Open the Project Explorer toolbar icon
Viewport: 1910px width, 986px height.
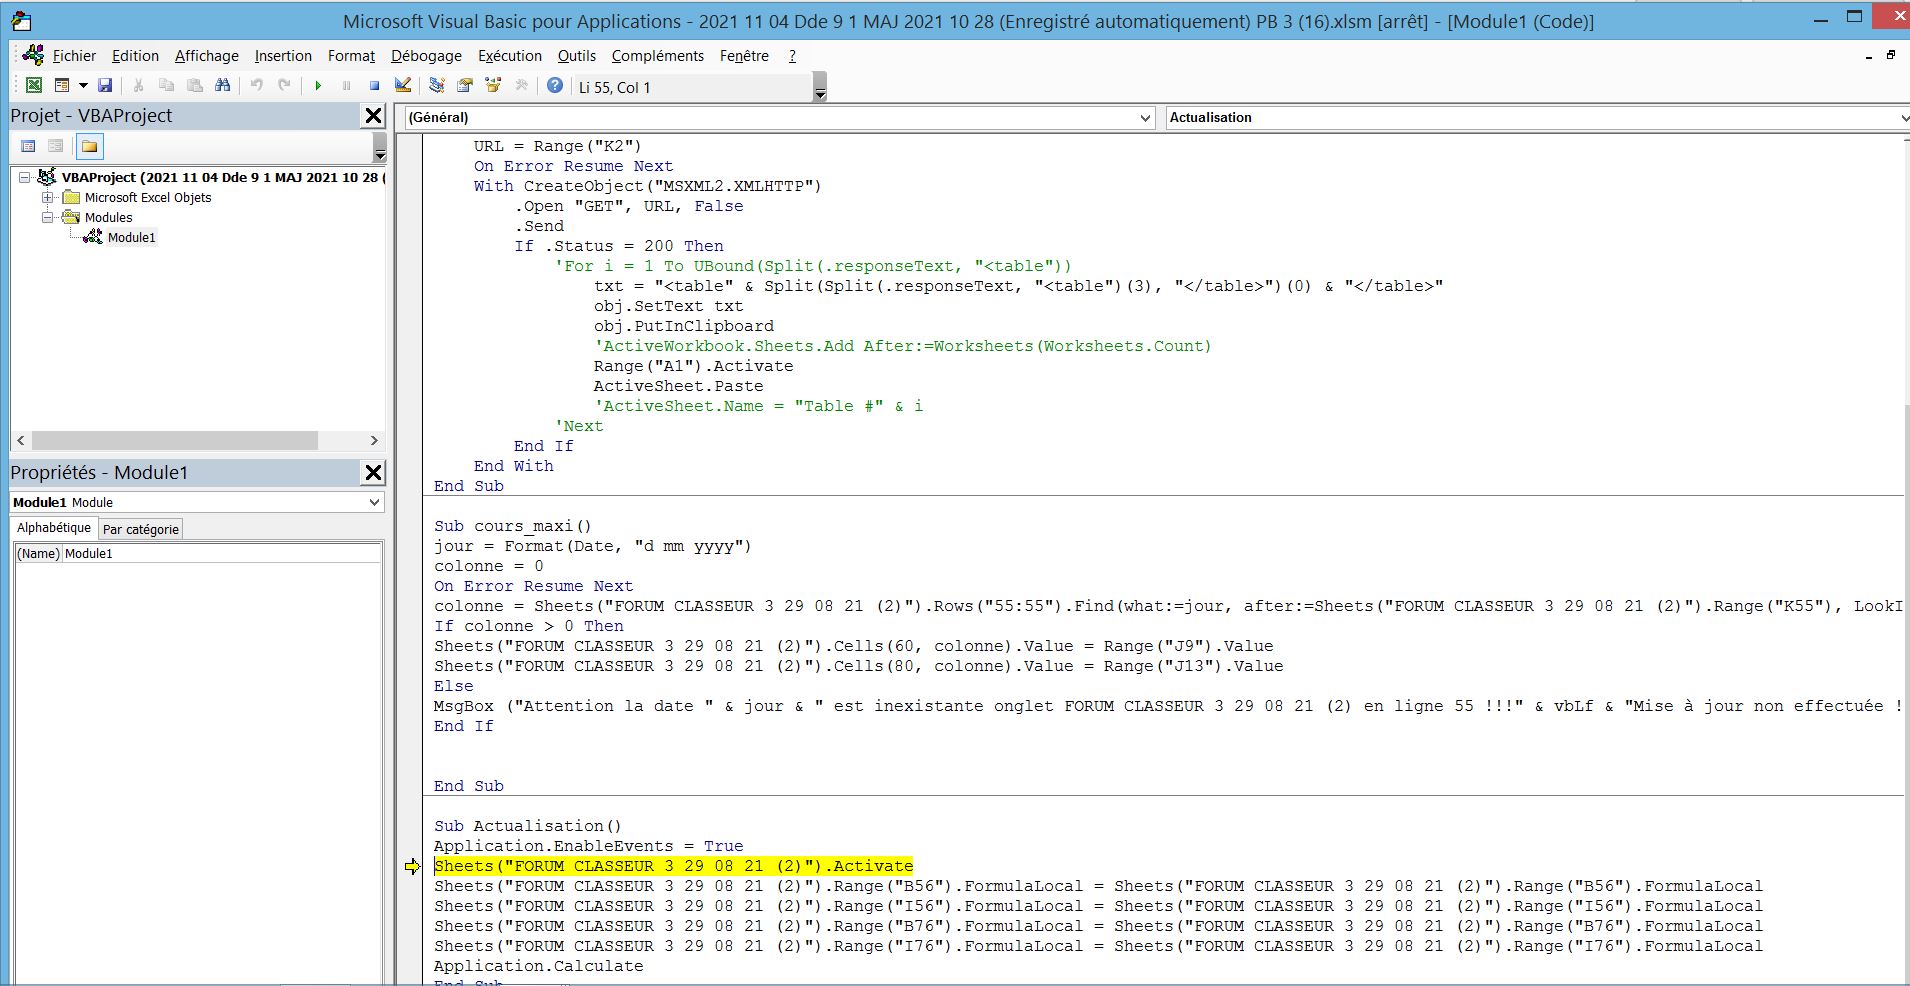[x=437, y=86]
